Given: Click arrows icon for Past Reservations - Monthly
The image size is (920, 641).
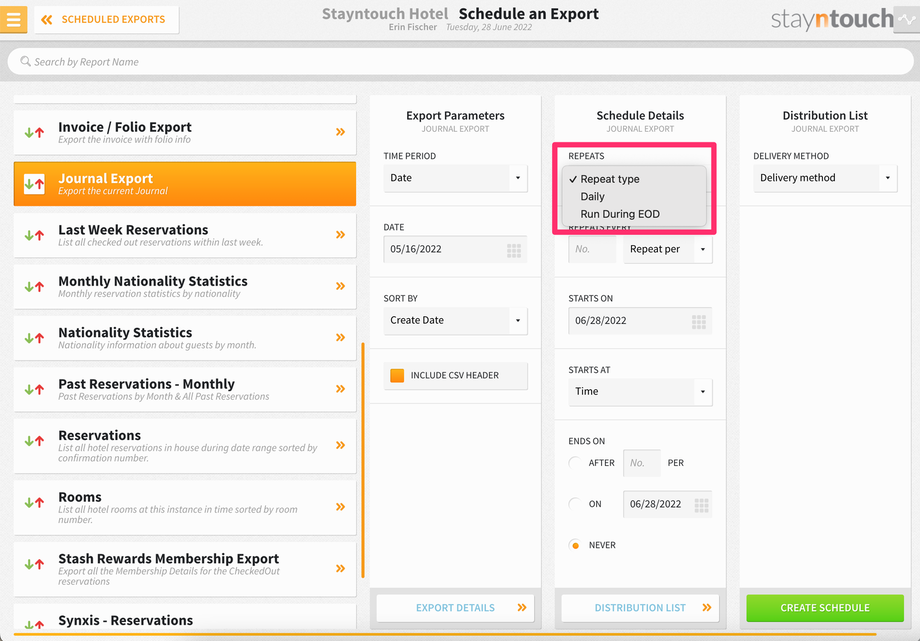Looking at the screenshot, I should 34,389.
